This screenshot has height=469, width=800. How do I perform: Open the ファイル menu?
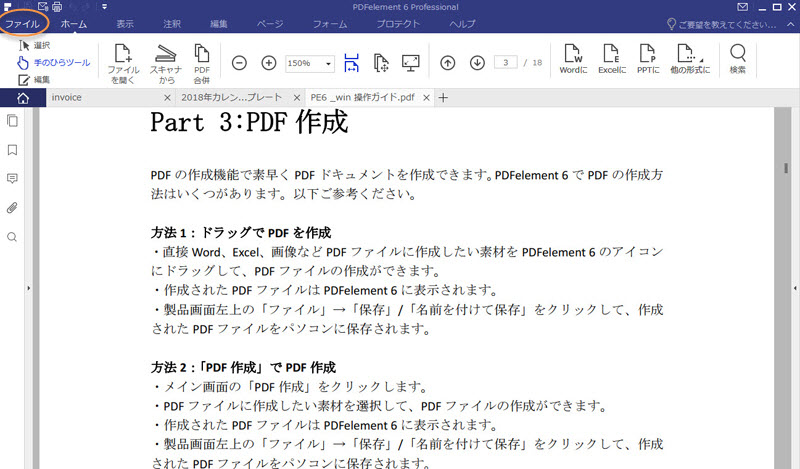point(22,24)
